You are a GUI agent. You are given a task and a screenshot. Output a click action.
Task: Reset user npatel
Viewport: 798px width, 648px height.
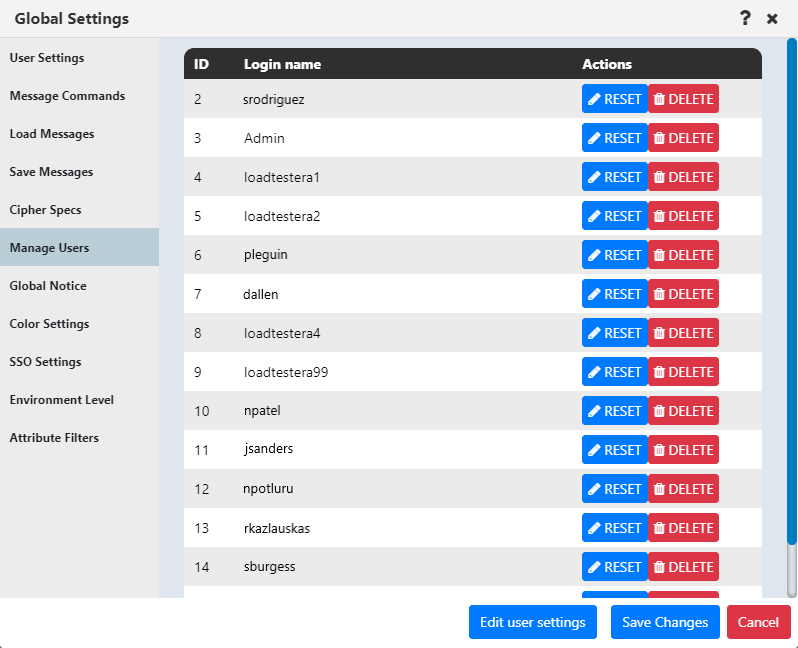[x=614, y=411]
